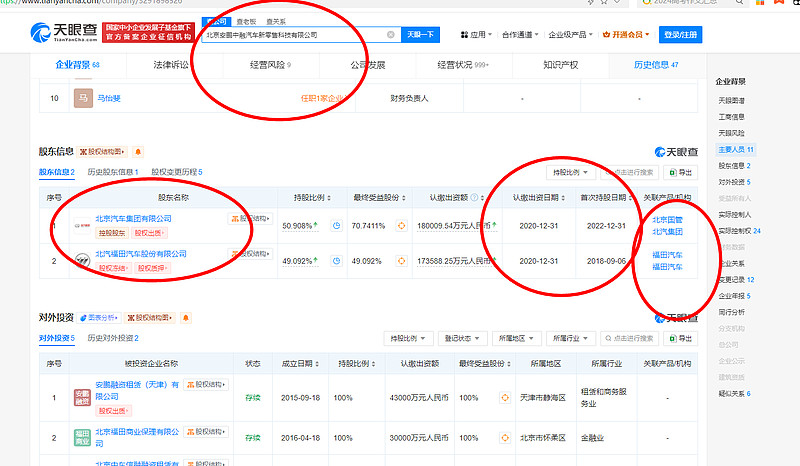Export the investment table with 导出
The height and width of the screenshot is (466, 800).
tap(681, 338)
